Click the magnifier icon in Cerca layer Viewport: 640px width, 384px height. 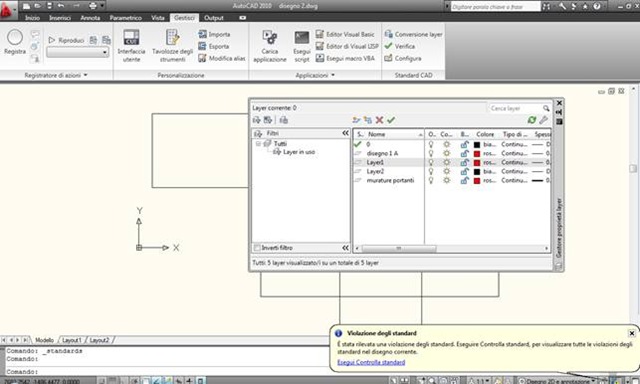[546, 108]
